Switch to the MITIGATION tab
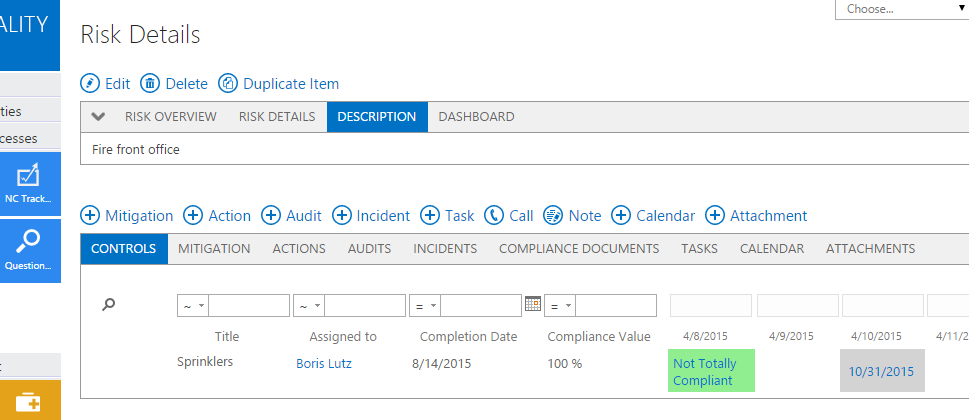This screenshot has height=420, width=969. click(214, 249)
